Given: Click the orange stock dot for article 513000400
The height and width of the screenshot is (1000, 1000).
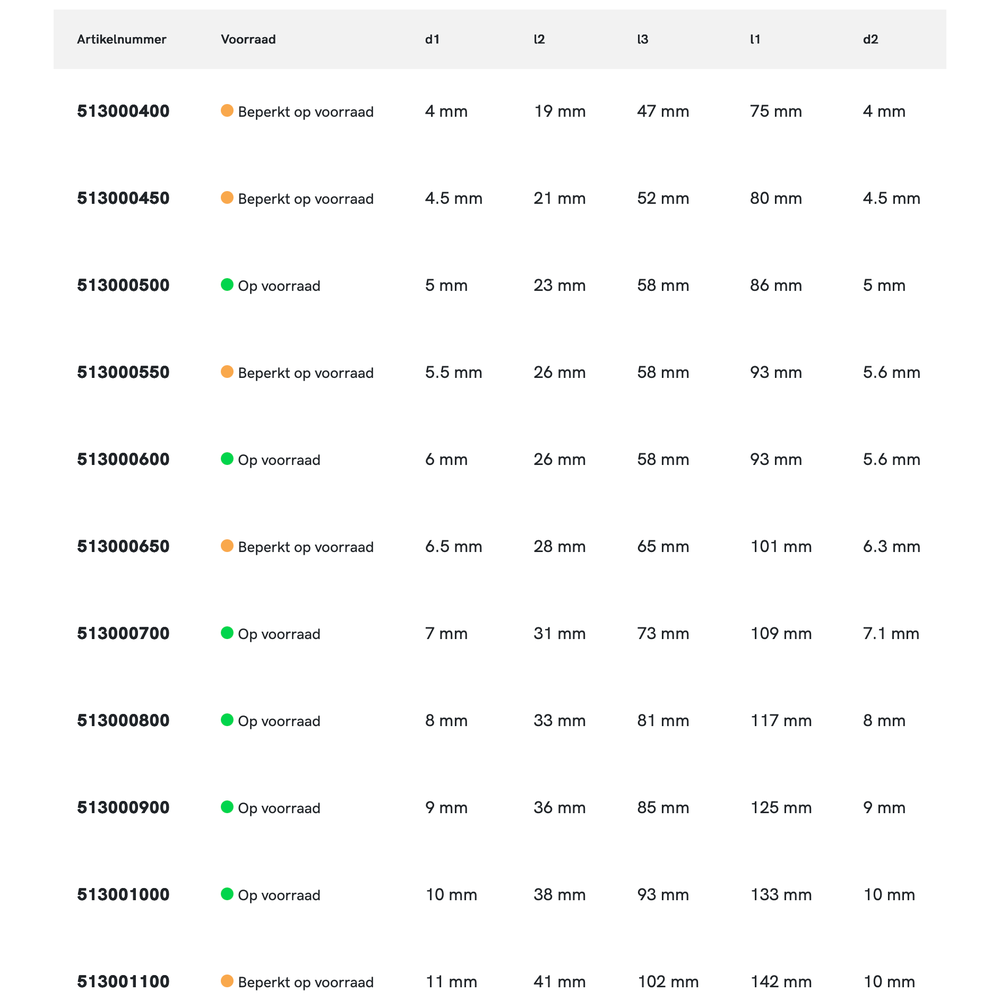Looking at the screenshot, I should click(227, 111).
